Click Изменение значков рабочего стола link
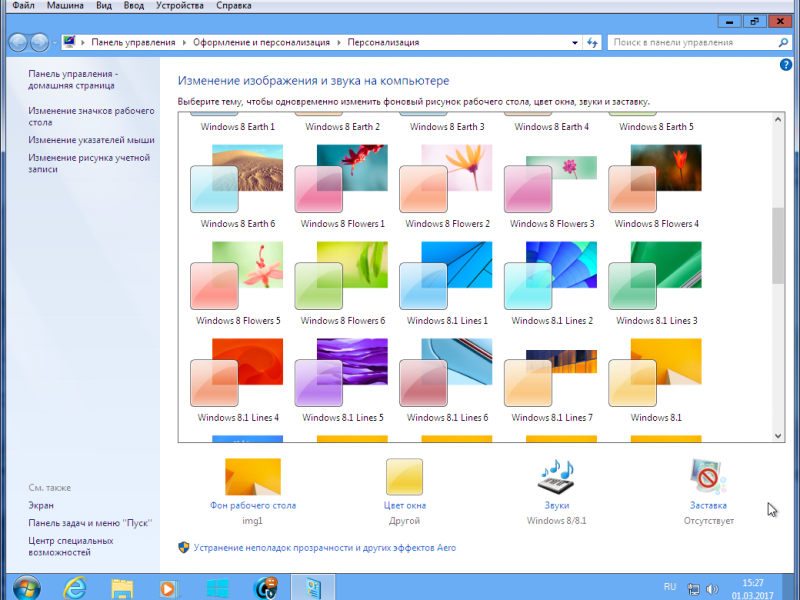 pyautogui.click(x=91, y=116)
